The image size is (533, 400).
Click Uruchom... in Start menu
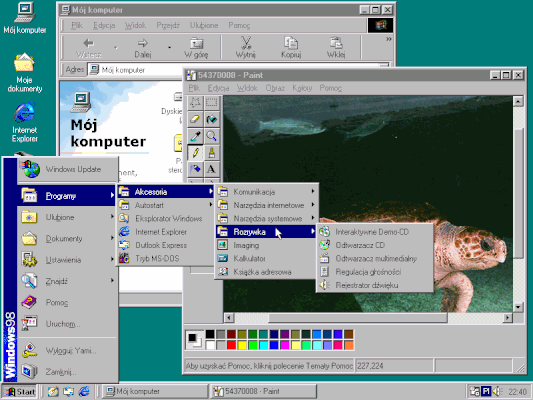tap(67, 324)
